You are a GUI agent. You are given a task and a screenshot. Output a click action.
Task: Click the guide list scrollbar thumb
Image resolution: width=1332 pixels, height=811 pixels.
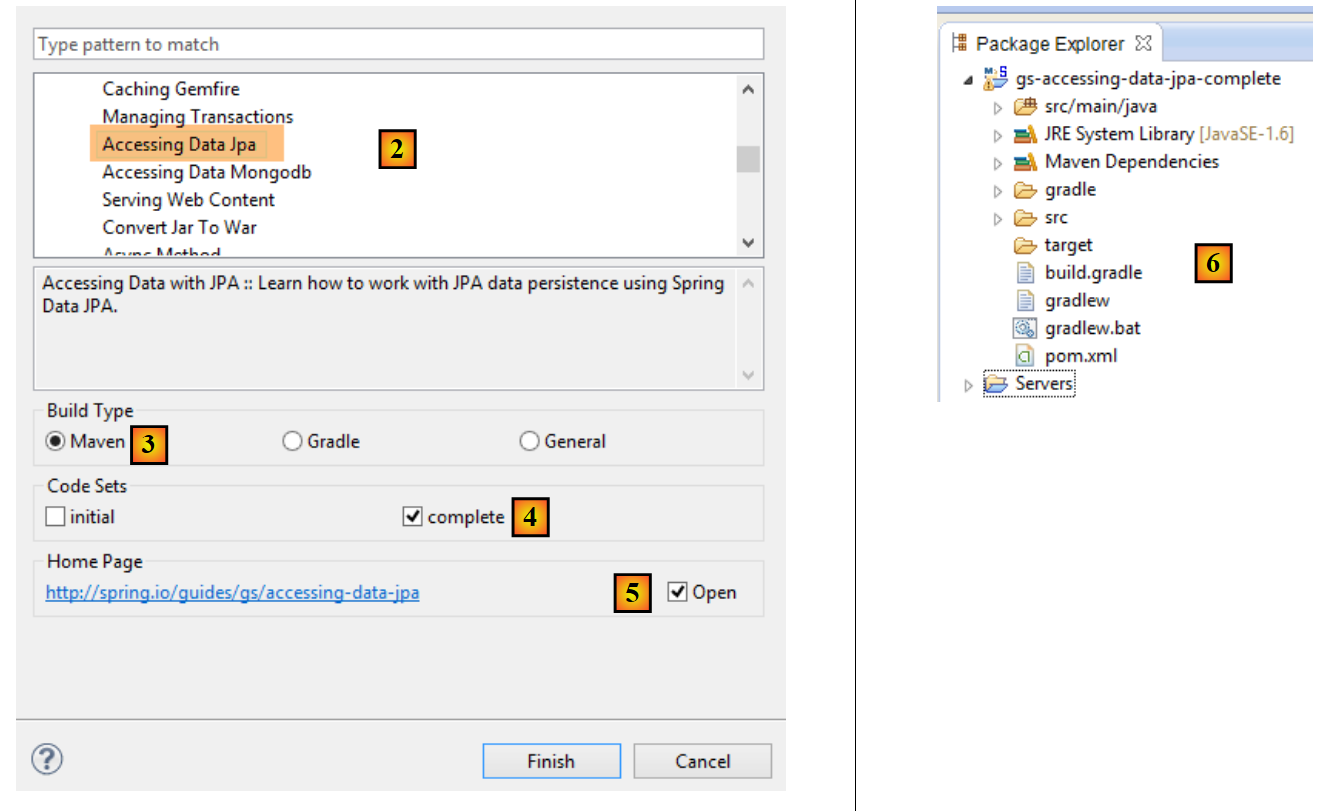pos(748,159)
